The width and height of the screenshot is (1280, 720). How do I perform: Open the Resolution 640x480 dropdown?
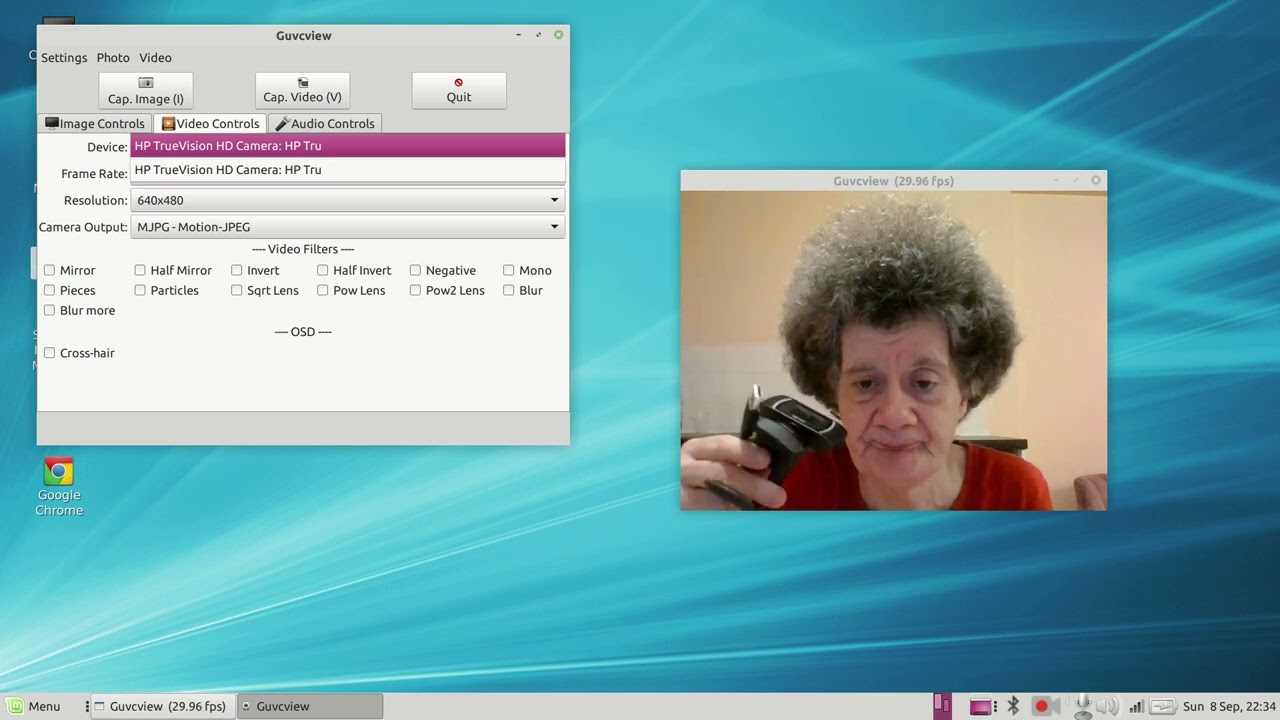(348, 200)
